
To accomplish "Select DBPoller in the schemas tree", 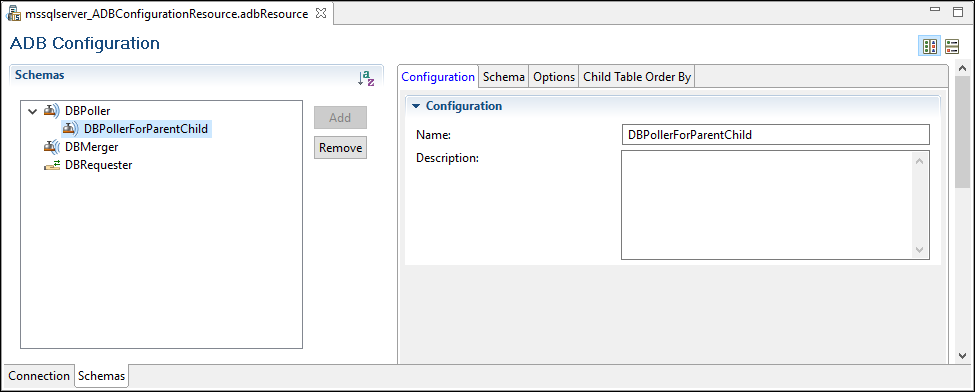I will click(x=88, y=111).
